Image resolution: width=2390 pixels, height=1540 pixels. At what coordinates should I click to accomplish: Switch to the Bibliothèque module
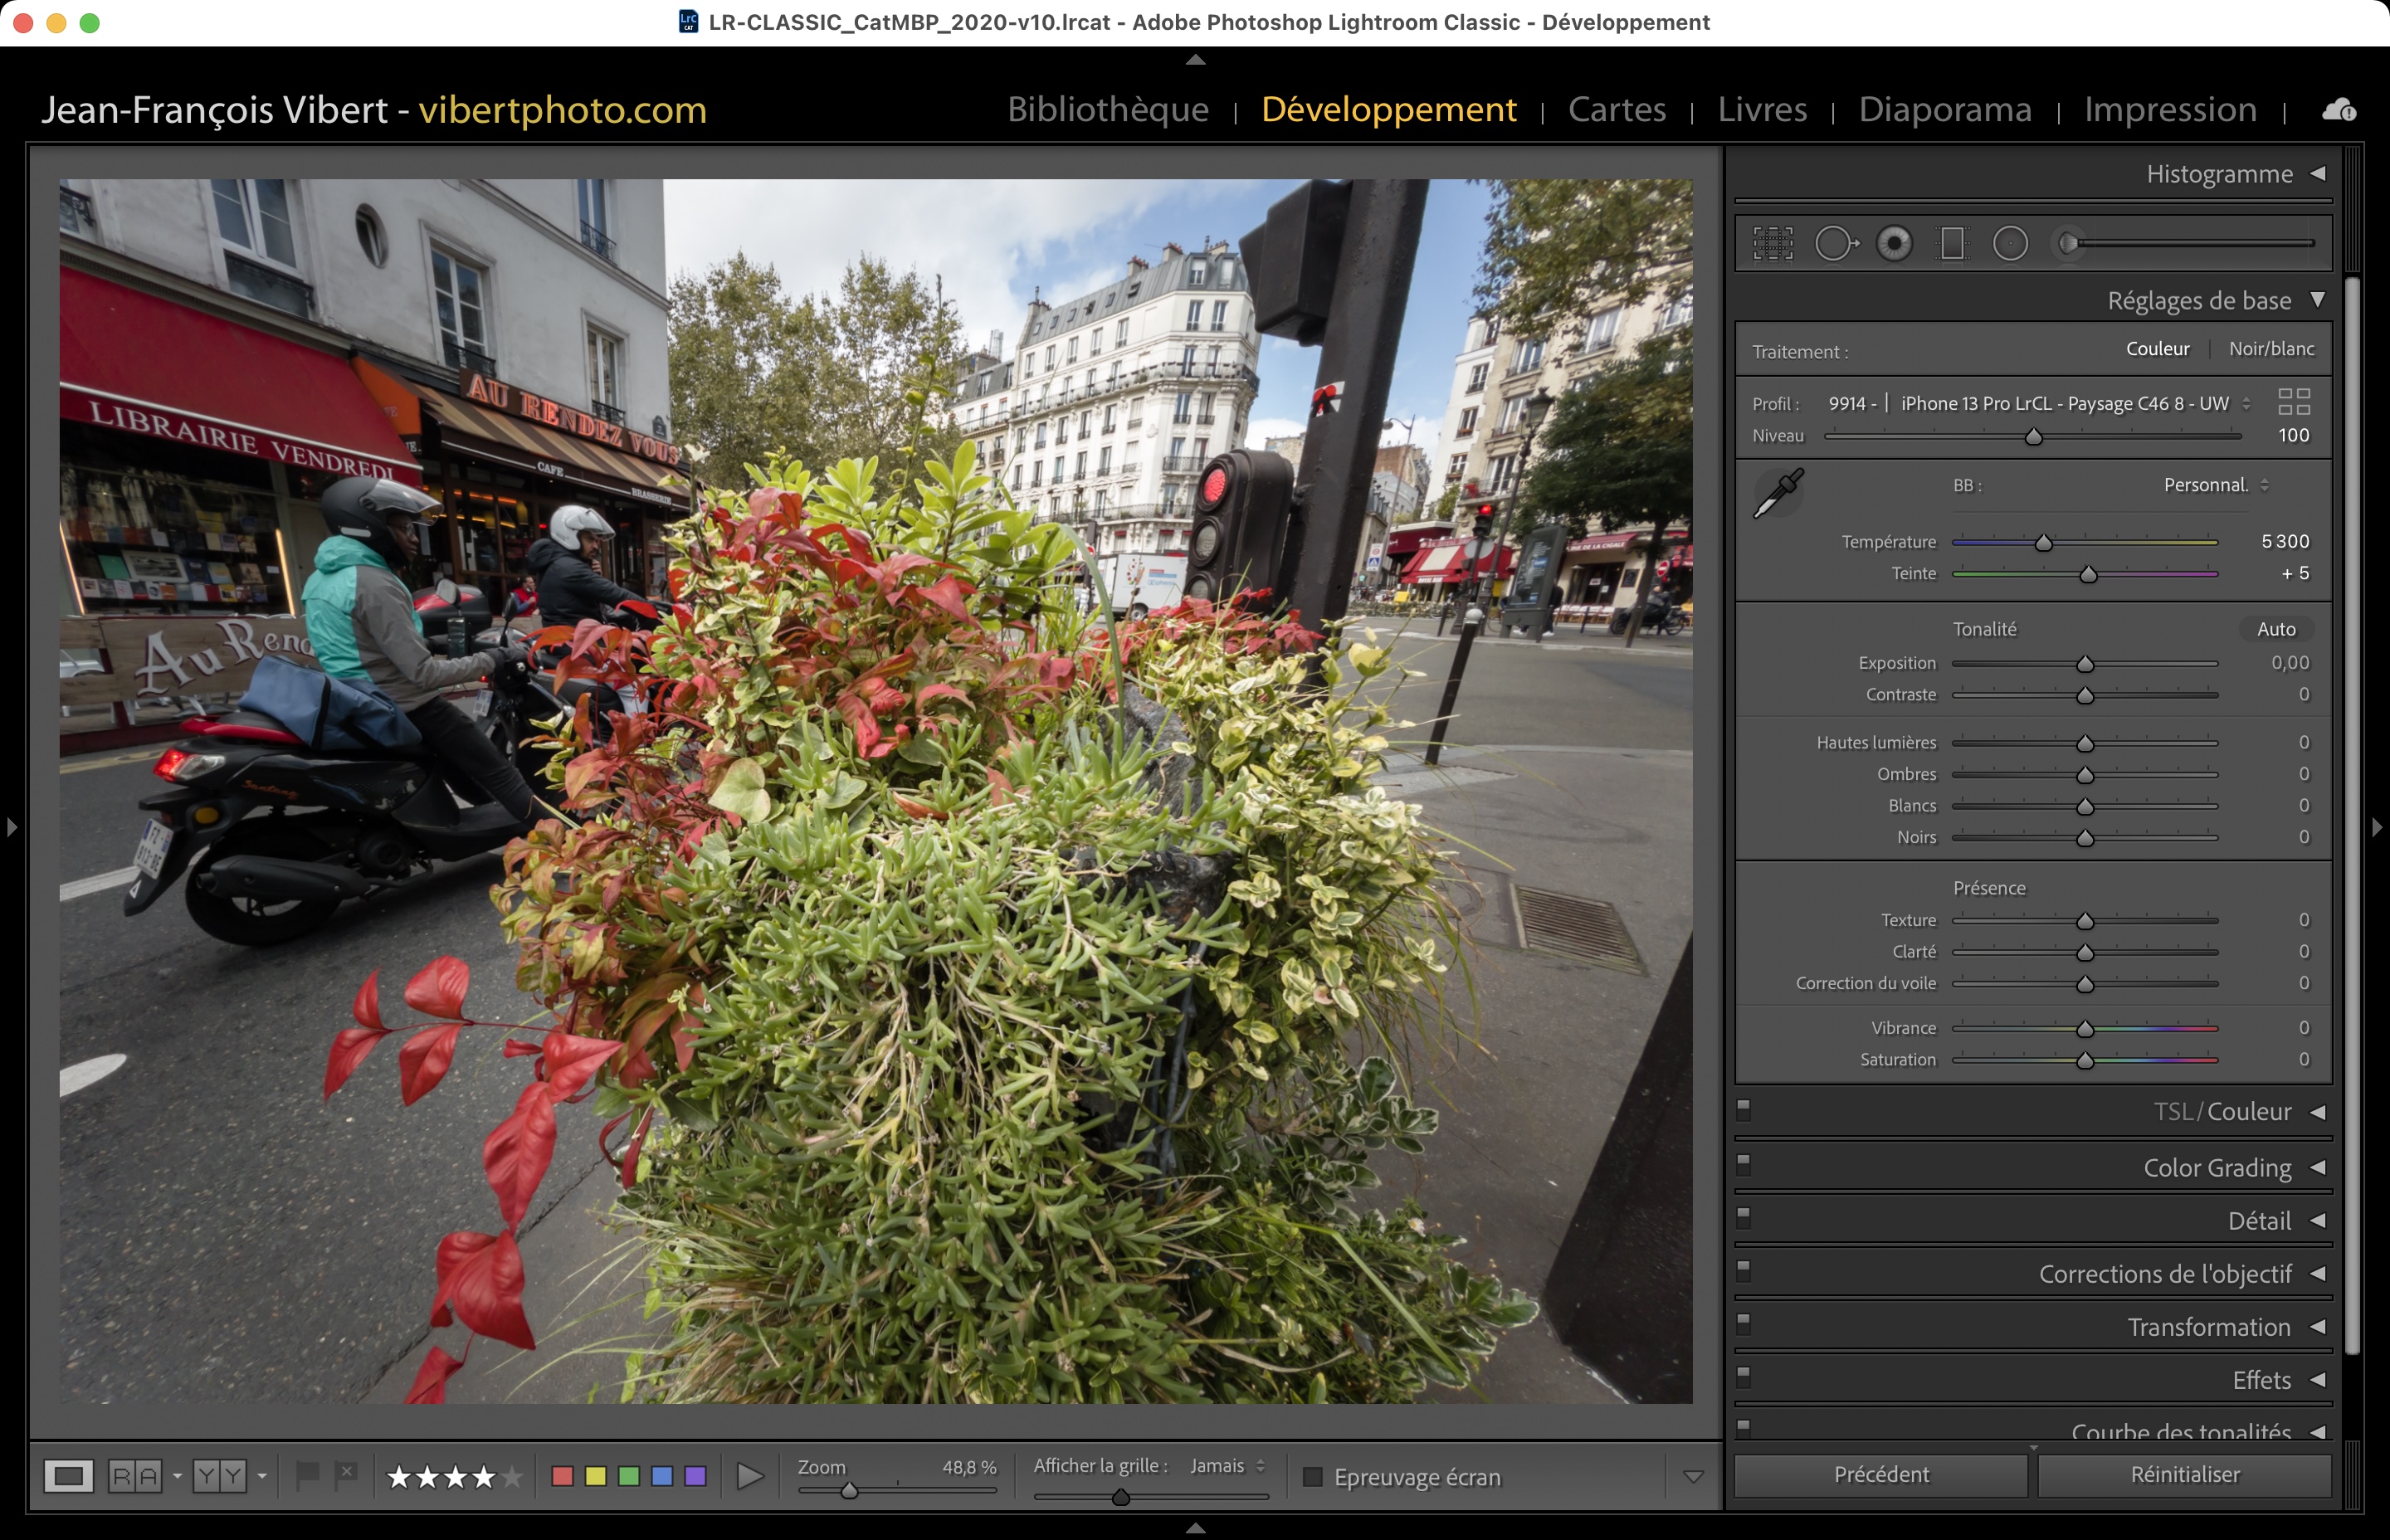click(x=1107, y=109)
